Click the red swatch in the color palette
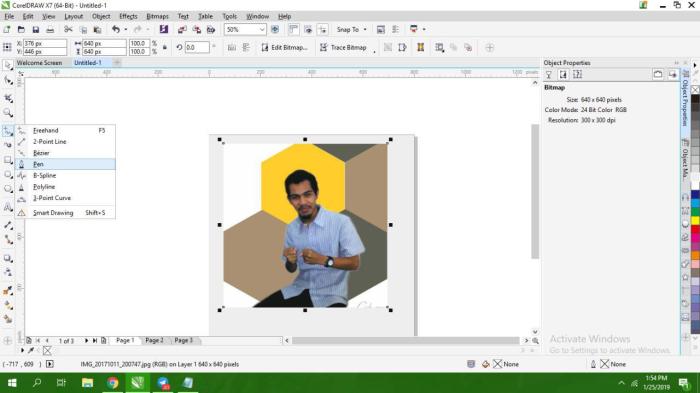The width and height of the screenshot is (700, 393). click(x=695, y=230)
